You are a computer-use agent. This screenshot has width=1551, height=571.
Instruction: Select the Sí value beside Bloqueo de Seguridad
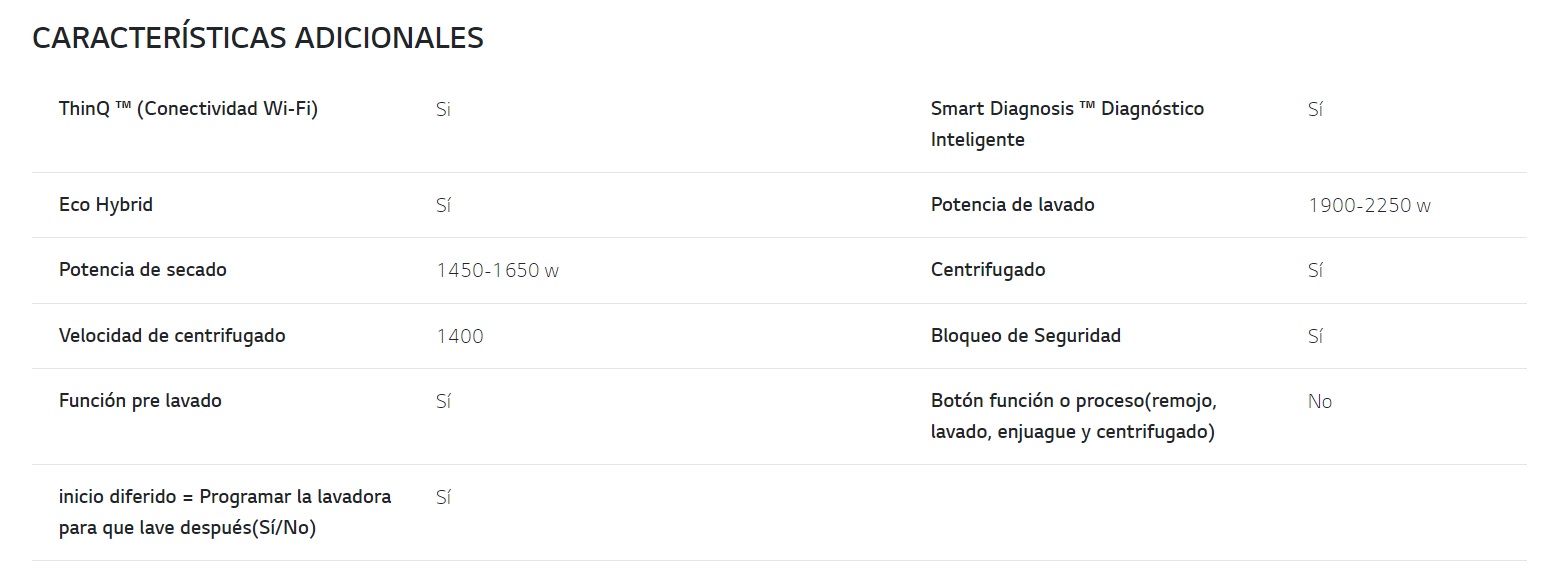1316,337
